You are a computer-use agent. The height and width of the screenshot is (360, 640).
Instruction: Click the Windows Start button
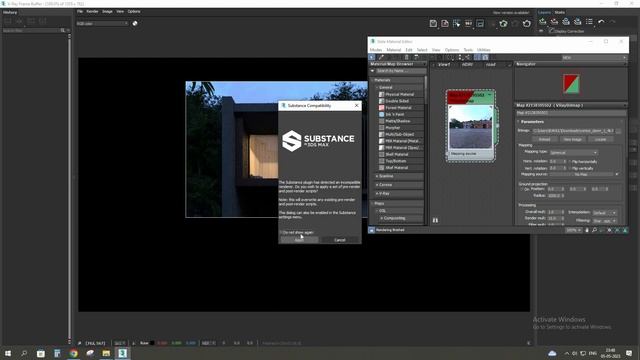tap(8, 353)
